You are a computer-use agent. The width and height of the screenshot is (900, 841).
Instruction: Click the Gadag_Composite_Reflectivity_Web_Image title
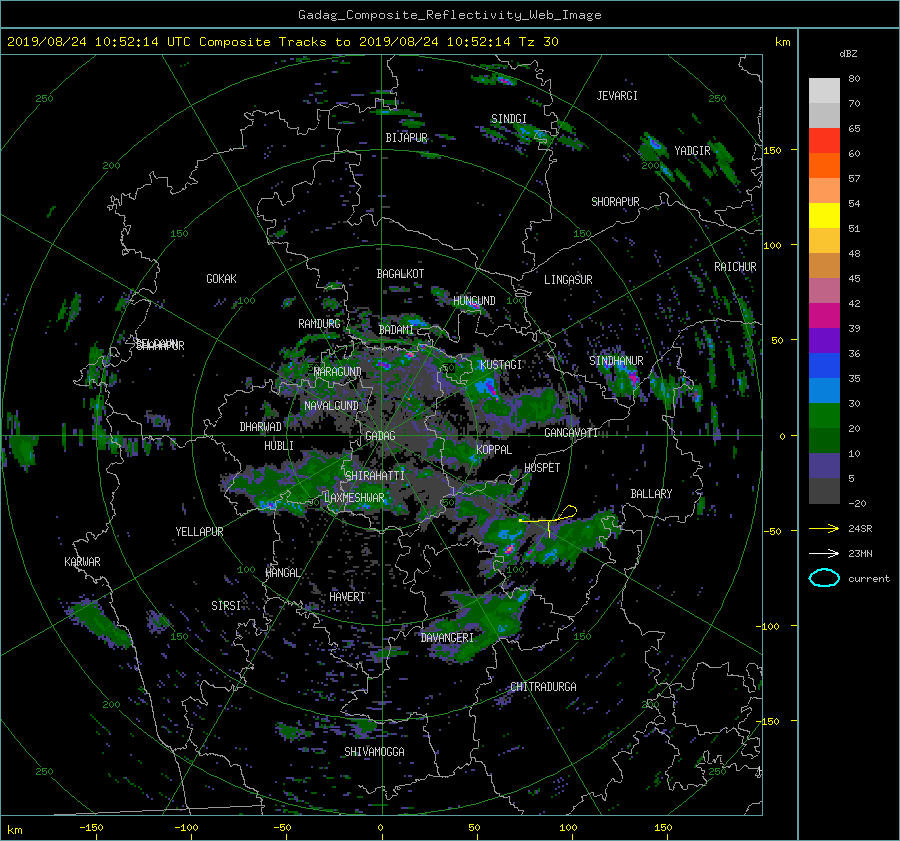point(449,15)
